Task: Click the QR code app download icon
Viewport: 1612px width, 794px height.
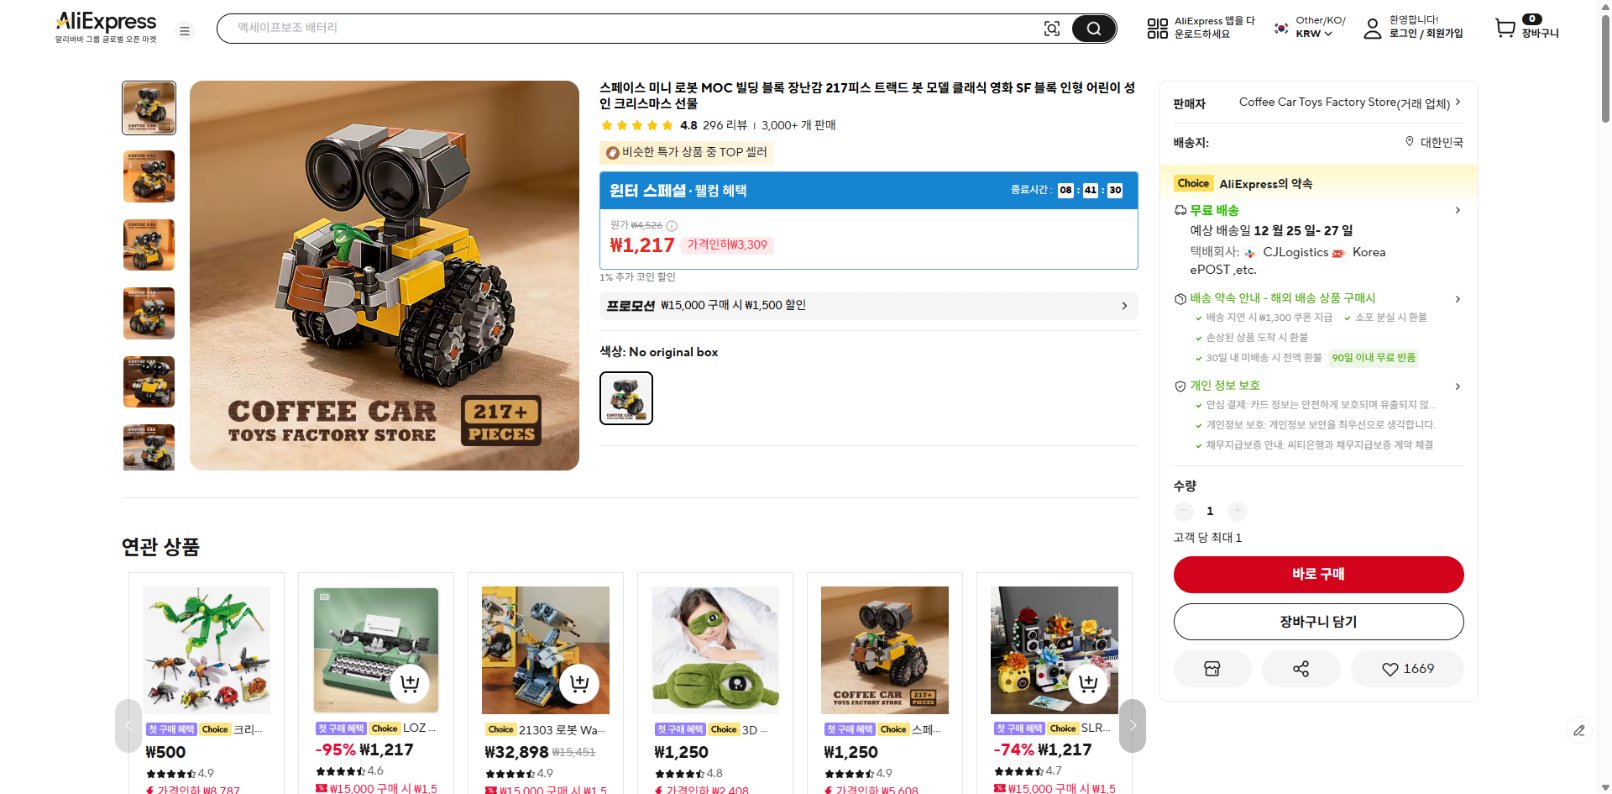Action: point(1157,29)
